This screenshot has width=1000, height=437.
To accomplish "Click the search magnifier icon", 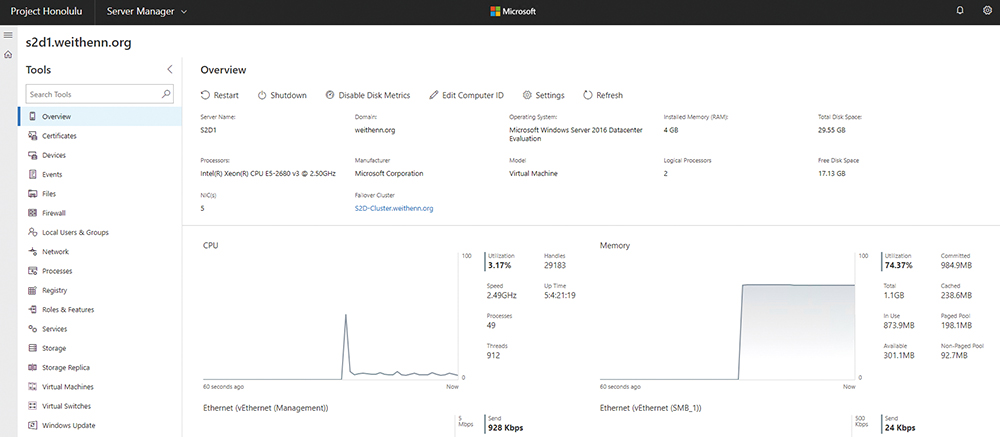I will tap(166, 94).
